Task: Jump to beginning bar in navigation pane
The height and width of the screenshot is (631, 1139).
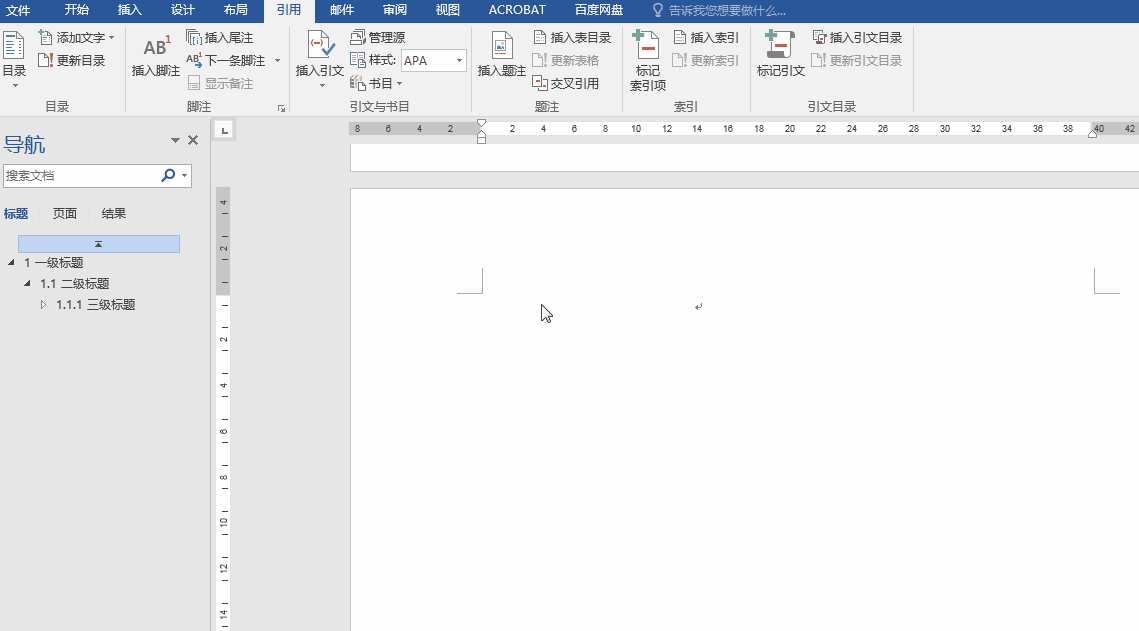Action: tap(99, 244)
